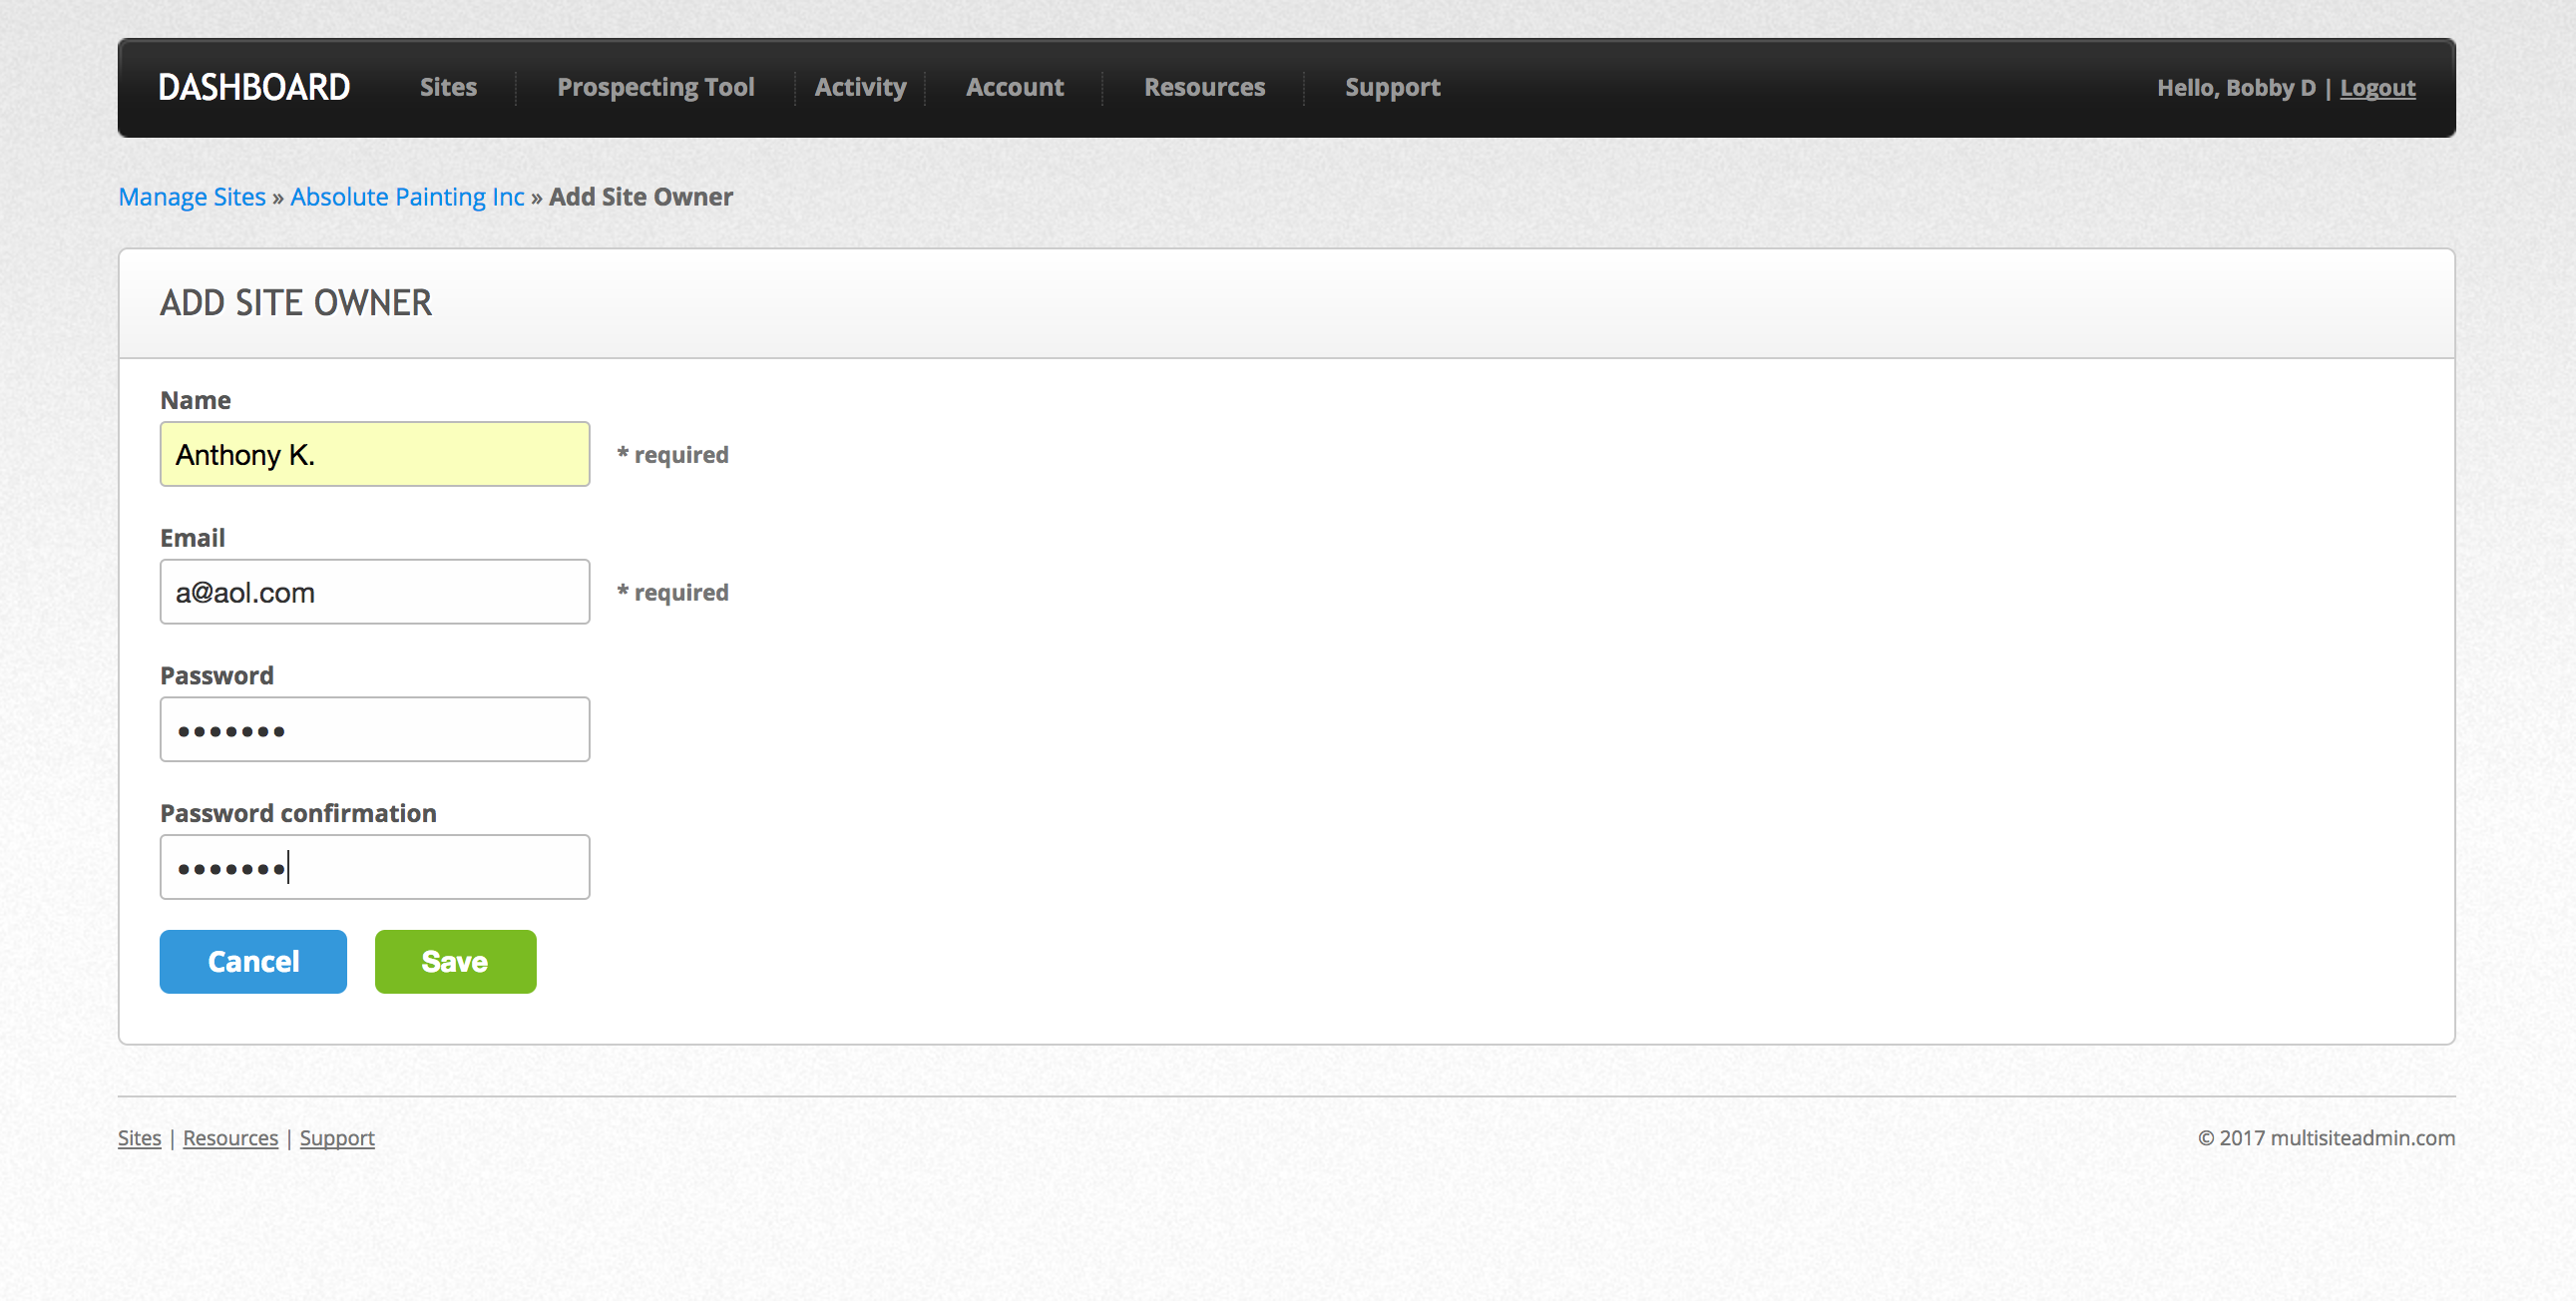The height and width of the screenshot is (1301, 2576).
Task: Select Activity in the top navigation
Action: (860, 87)
